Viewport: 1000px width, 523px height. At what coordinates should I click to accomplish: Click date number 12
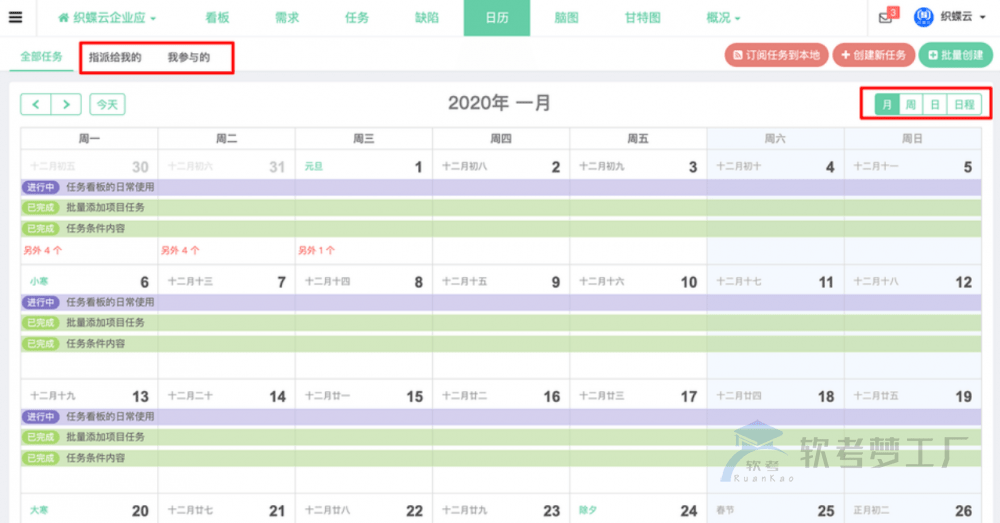(964, 282)
